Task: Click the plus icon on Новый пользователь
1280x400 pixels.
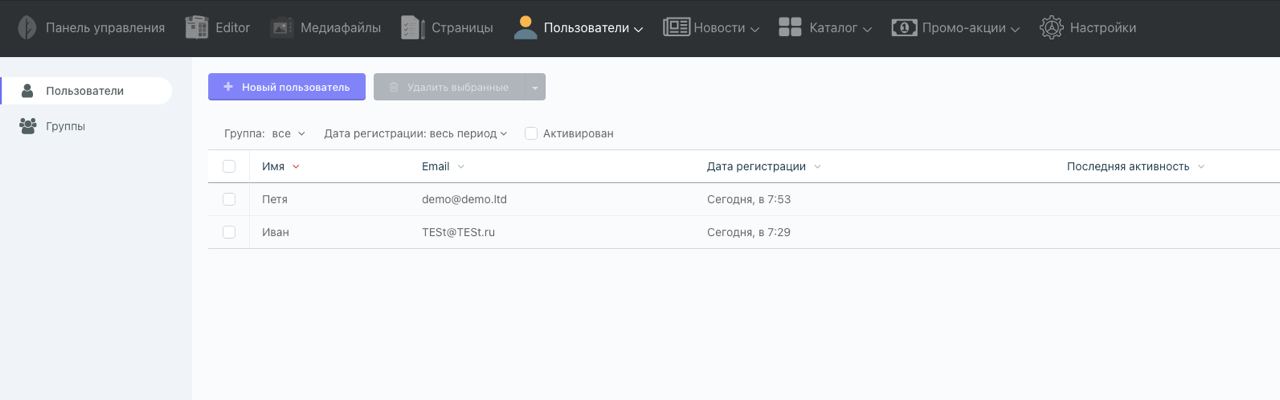Action: [x=229, y=87]
